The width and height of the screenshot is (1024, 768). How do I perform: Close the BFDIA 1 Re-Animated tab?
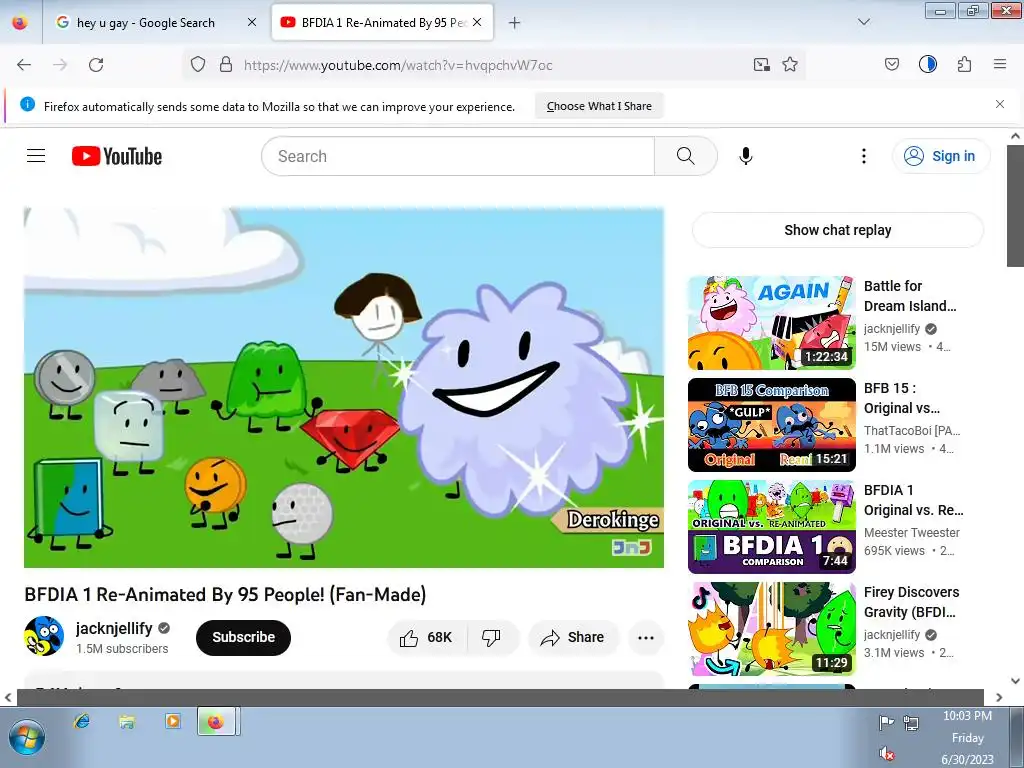pyautogui.click(x=477, y=22)
